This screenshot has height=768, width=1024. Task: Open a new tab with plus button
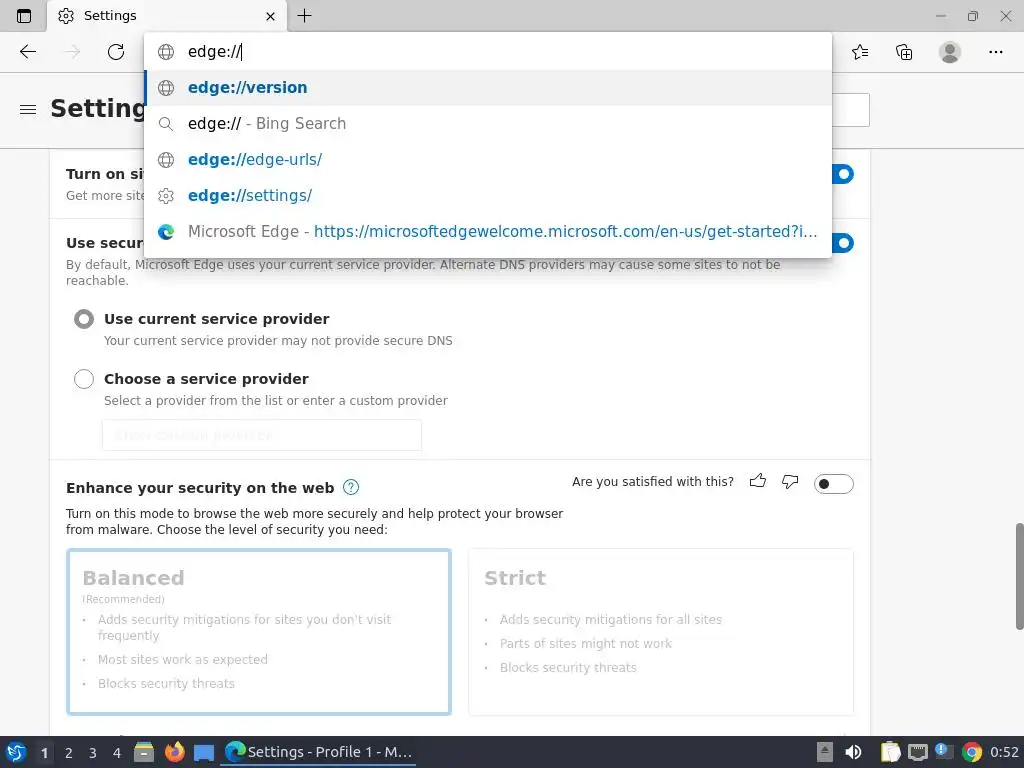304,16
